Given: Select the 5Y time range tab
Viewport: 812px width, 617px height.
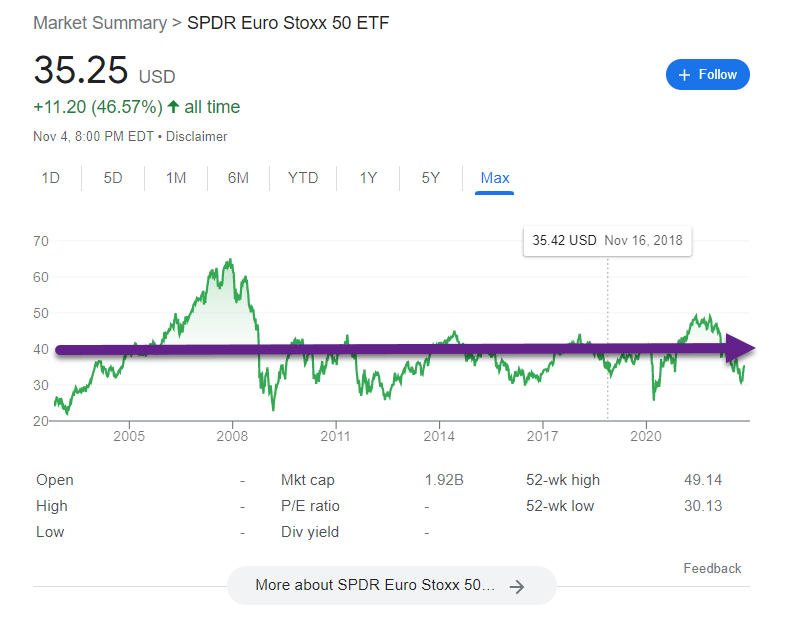Looking at the screenshot, I should click(430, 178).
